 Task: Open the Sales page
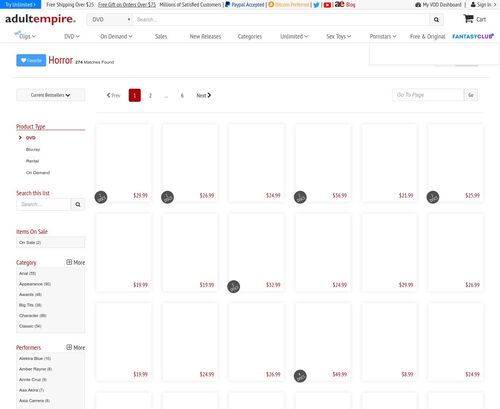click(x=161, y=36)
